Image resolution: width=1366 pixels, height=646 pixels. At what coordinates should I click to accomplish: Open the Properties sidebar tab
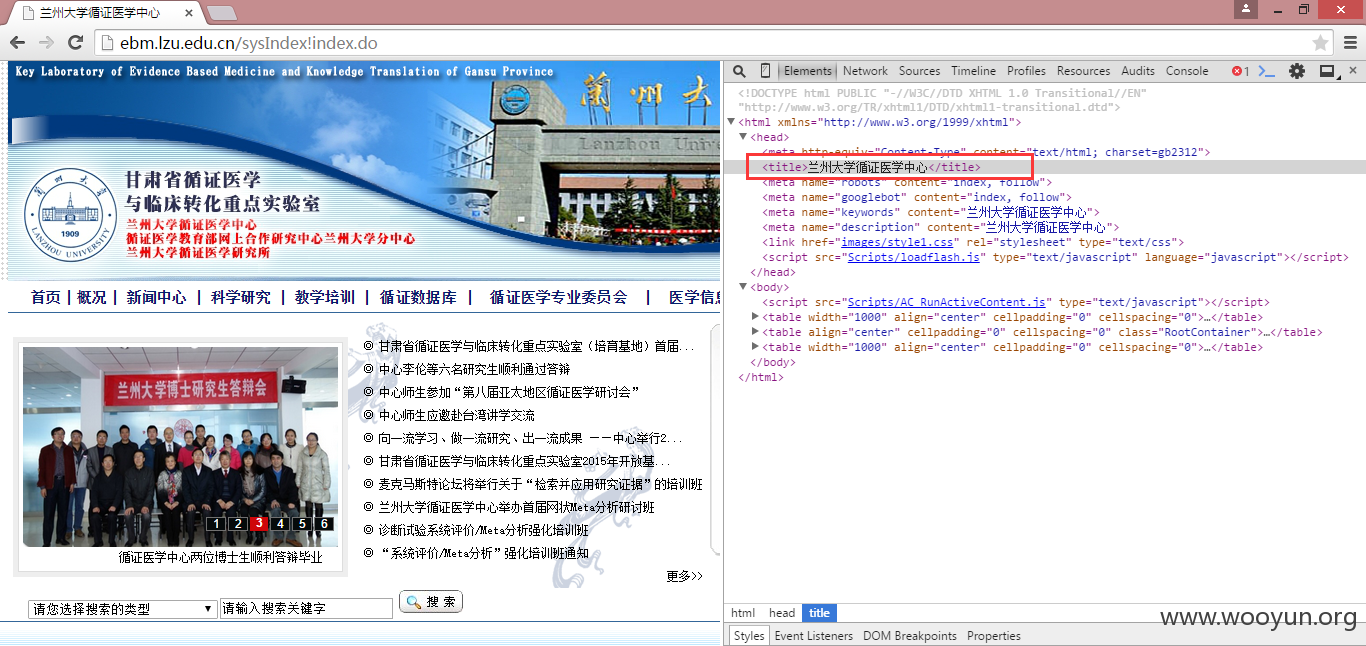[994, 636]
